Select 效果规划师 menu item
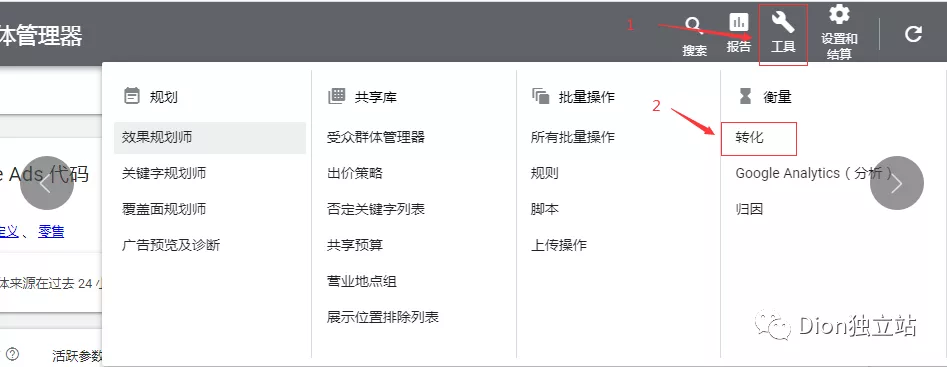Screen dimensions: 947x367 click(x=210, y=138)
